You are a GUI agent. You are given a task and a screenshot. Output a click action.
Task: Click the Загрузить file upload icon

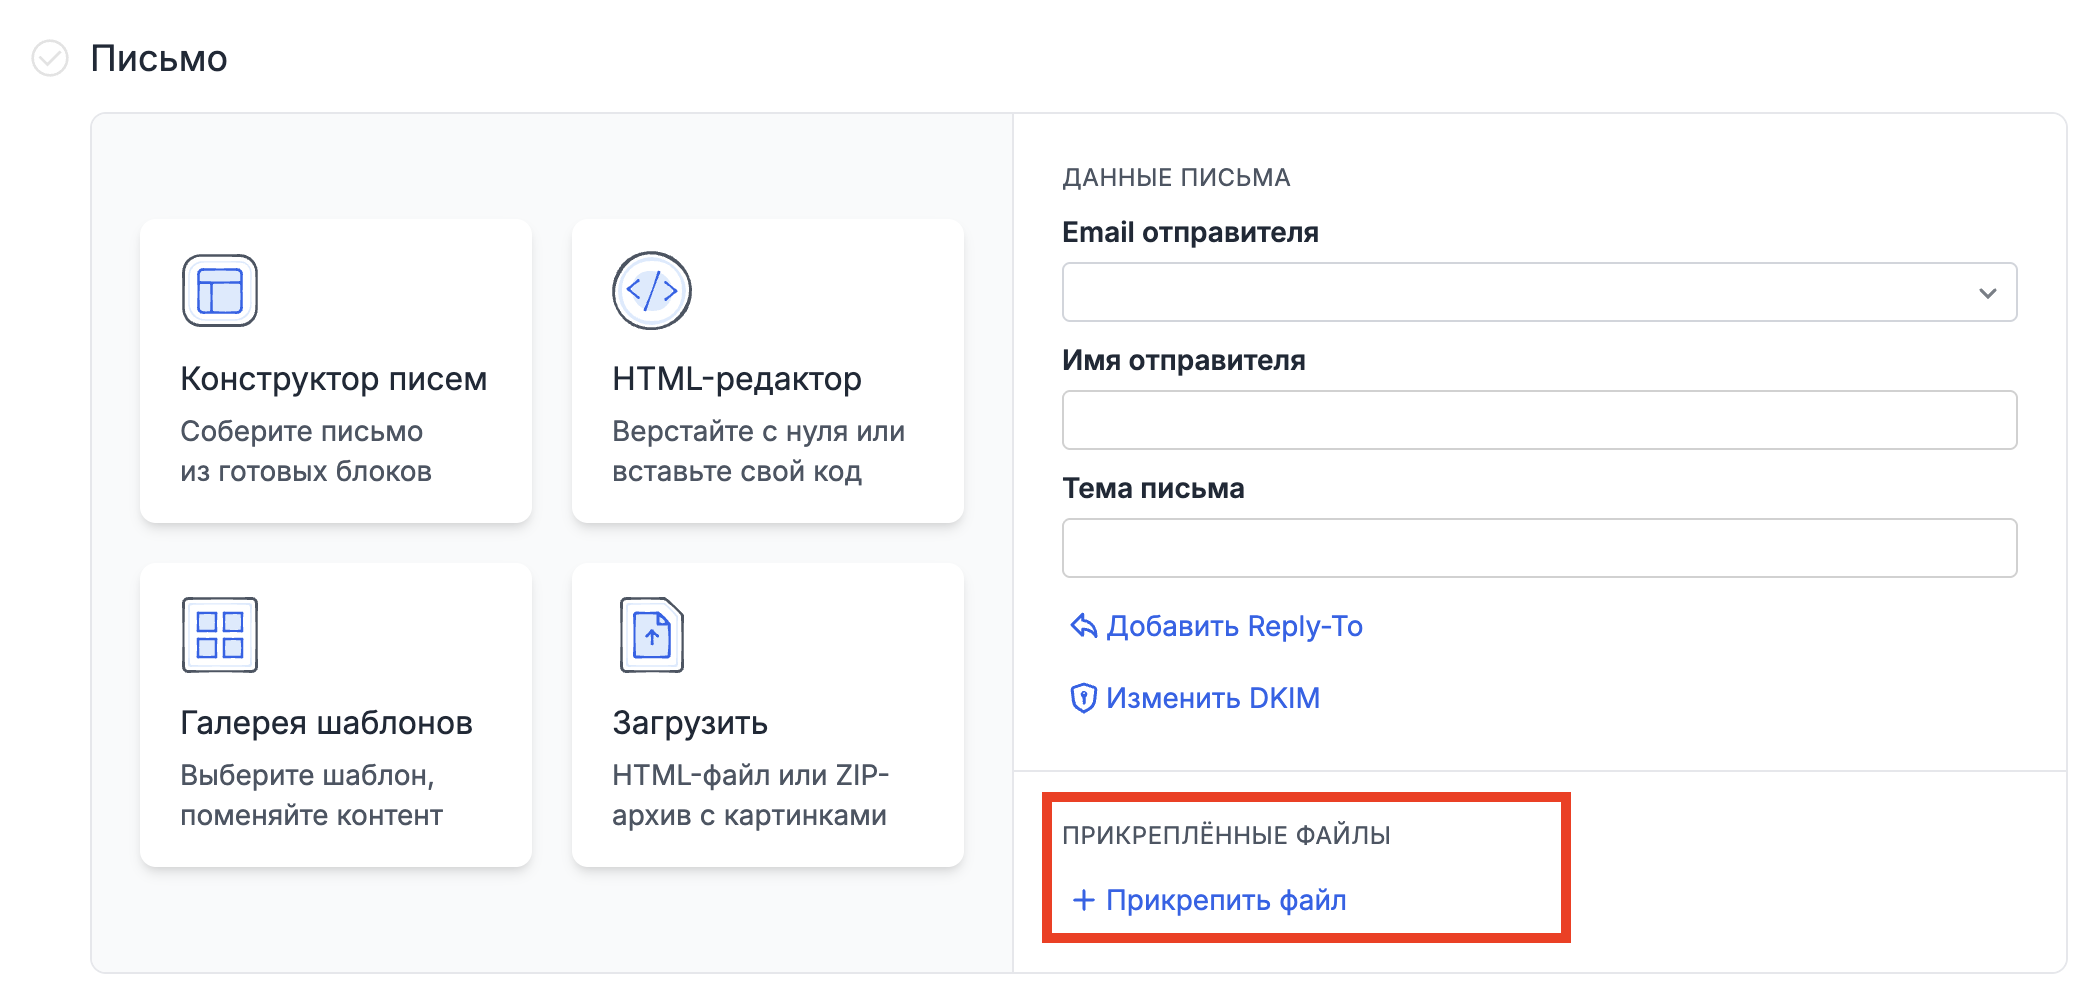pyautogui.click(x=651, y=634)
